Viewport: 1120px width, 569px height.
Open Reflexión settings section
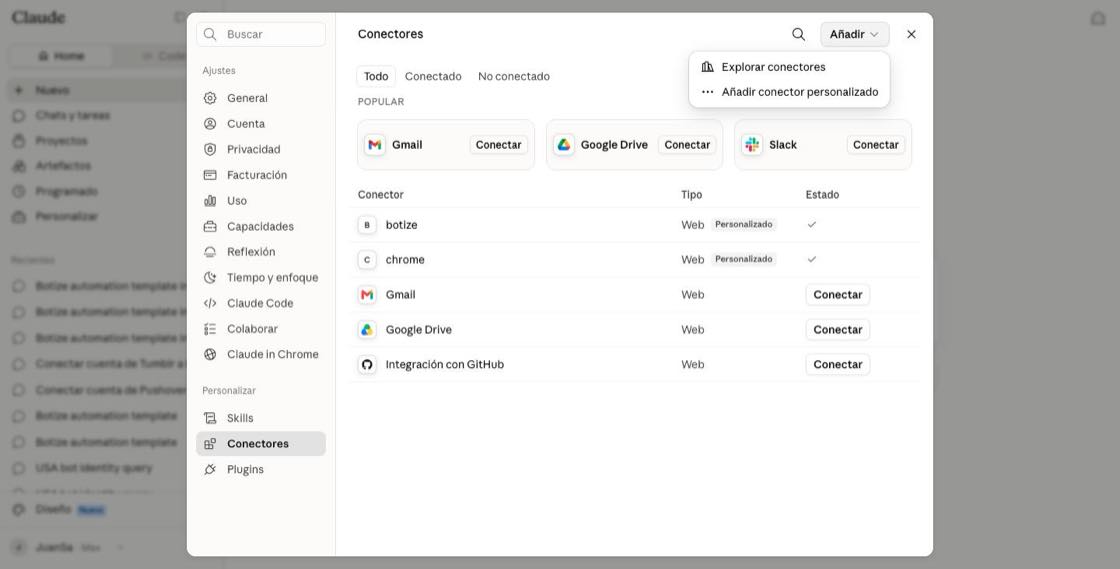261,252
